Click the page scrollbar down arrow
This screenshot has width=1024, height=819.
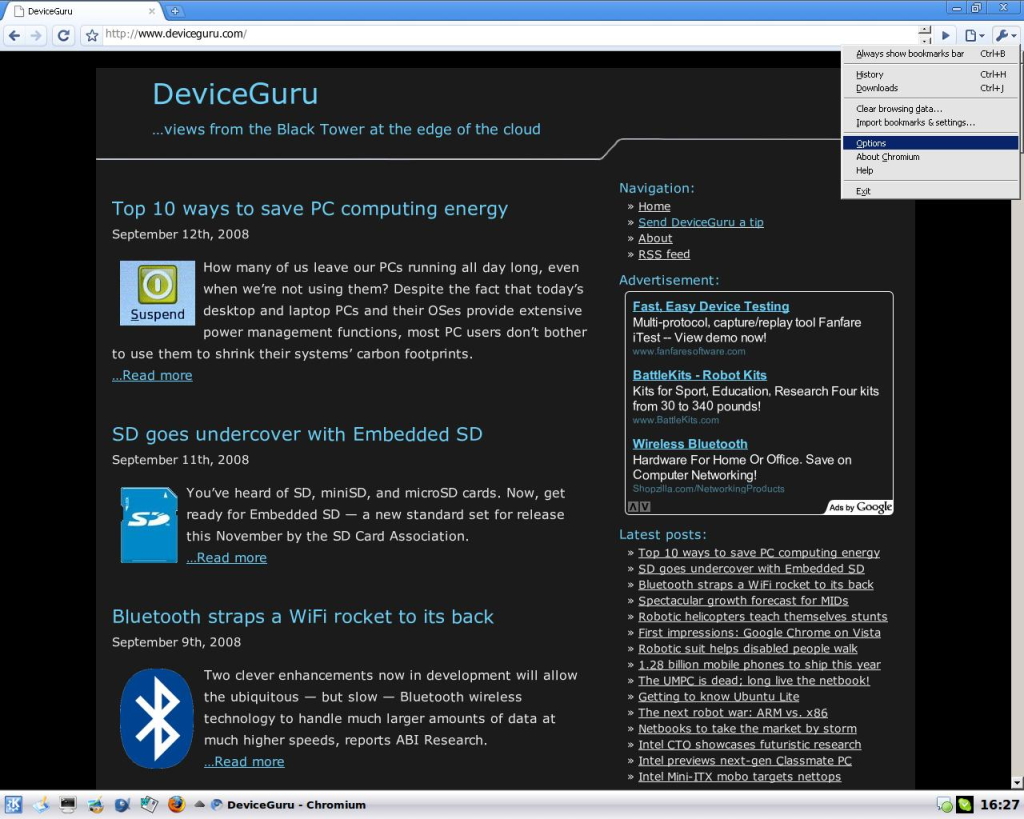coord(1017,782)
